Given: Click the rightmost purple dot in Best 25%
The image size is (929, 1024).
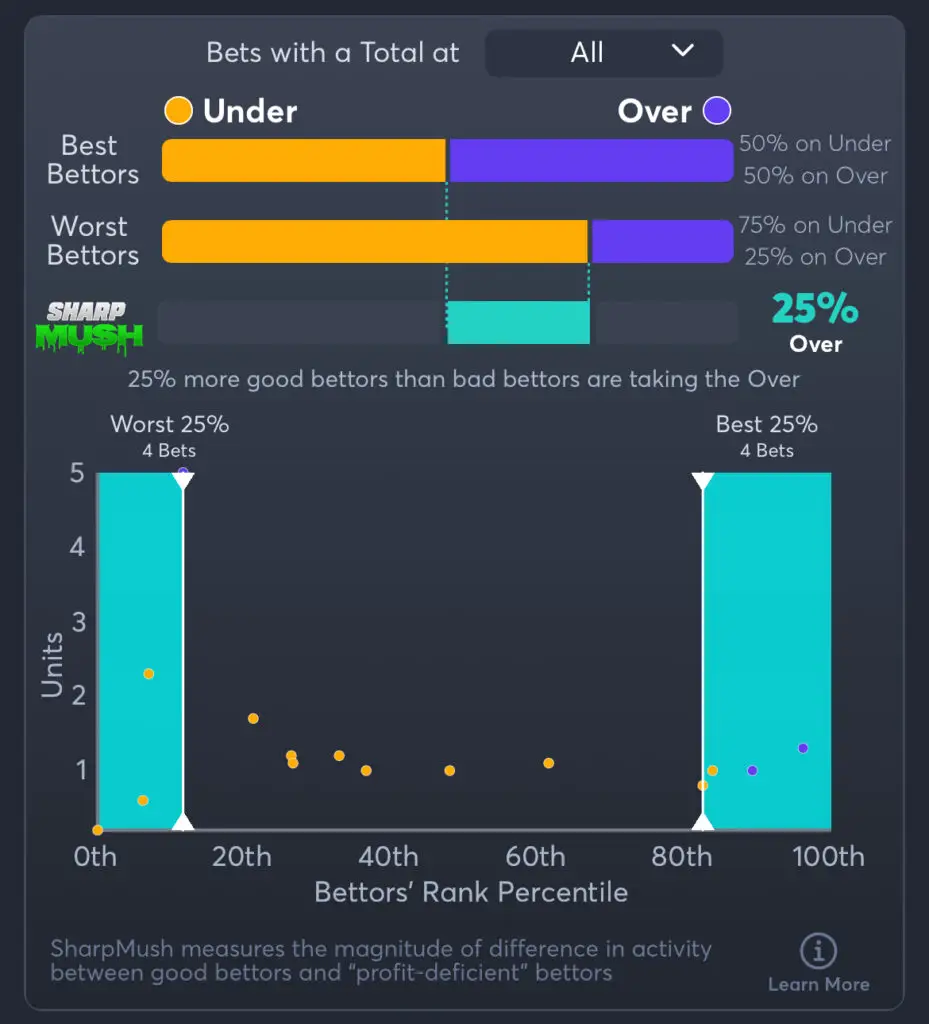Looking at the screenshot, I should tap(803, 748).
